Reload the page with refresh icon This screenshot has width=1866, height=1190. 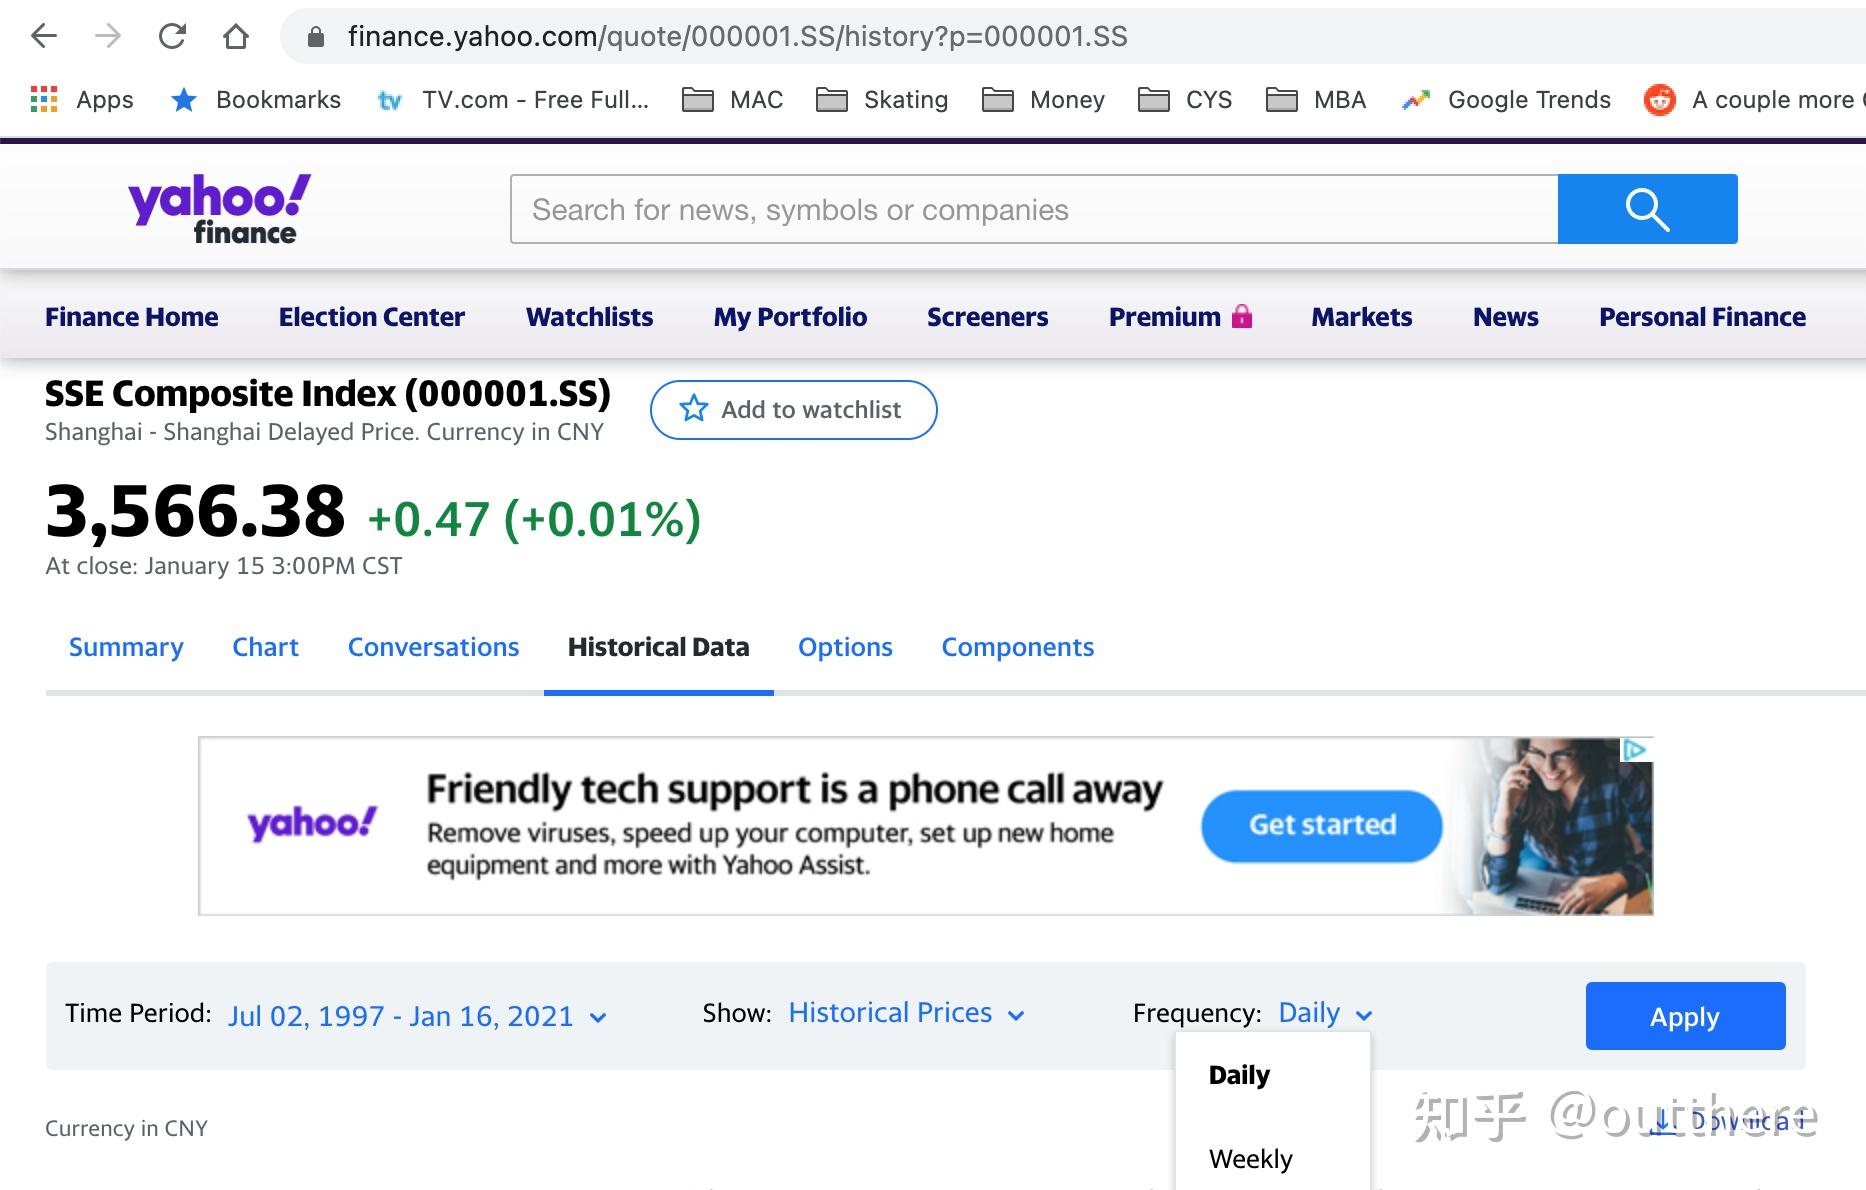(172, 37)
